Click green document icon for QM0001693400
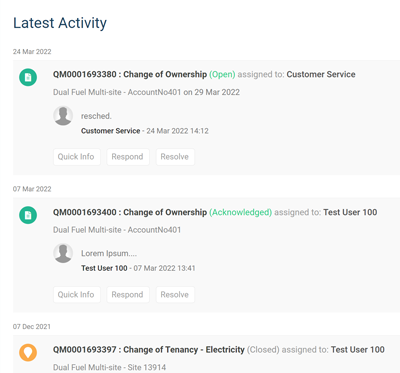 coord(28,215)
